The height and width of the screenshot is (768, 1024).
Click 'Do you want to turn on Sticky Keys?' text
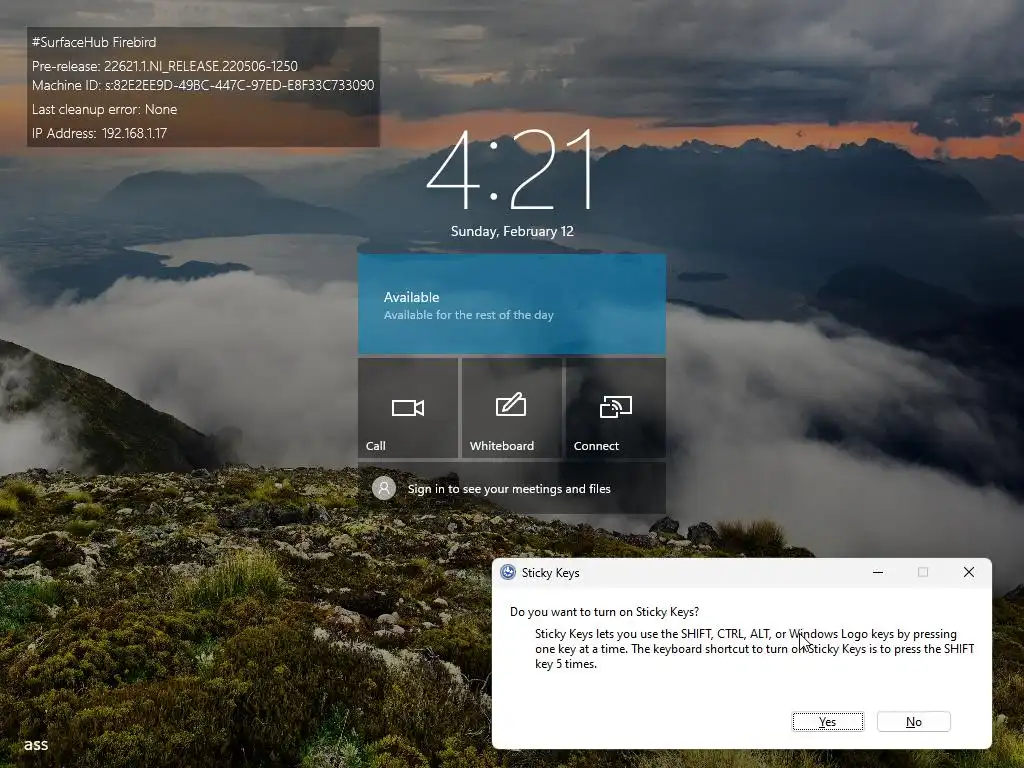[x=604, y=612]
